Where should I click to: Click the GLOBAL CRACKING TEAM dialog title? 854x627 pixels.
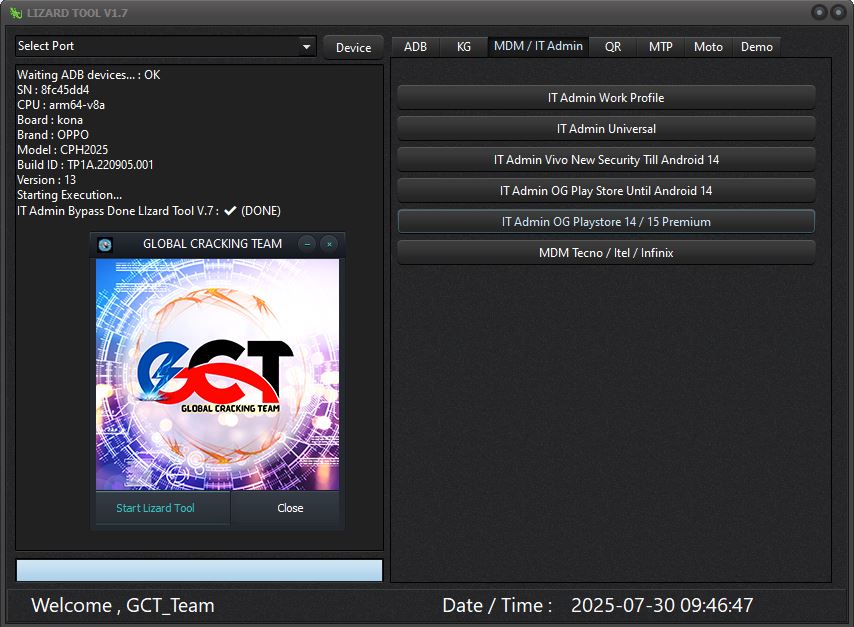click(x=212, y=244)
